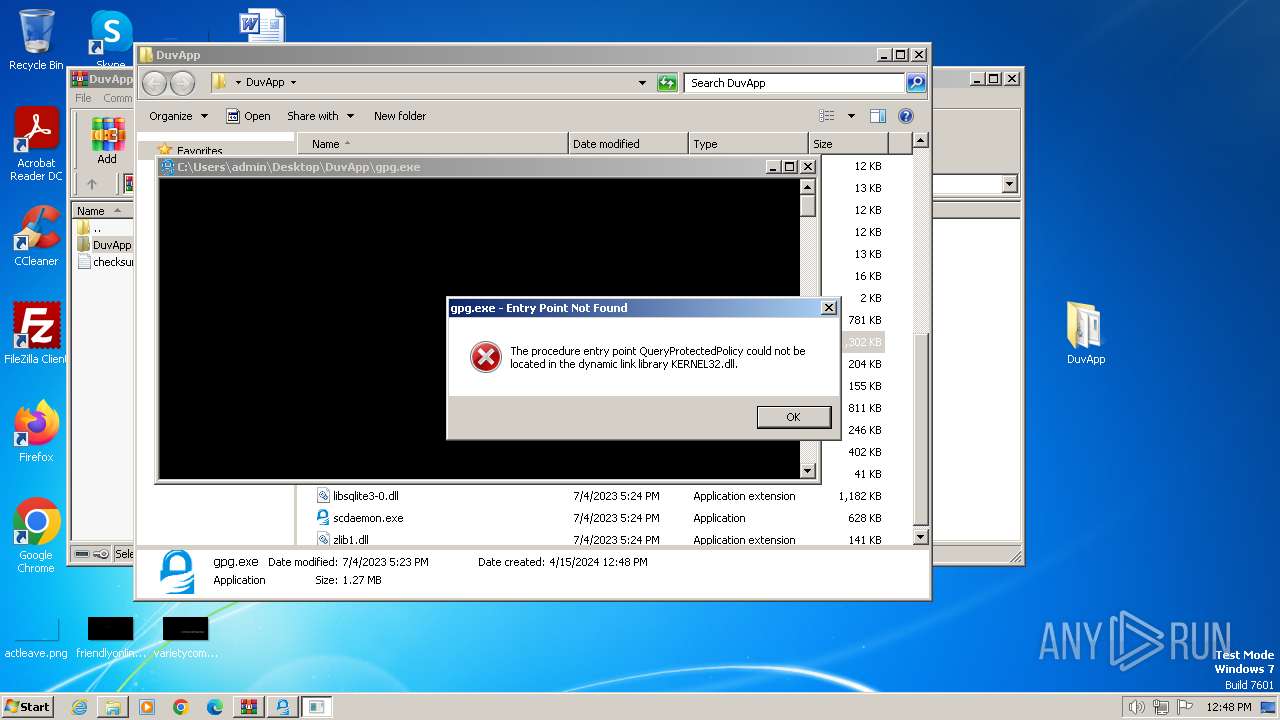Viewport: 1280px width, 720px height.
Task: Open Internet Explorer from taskbar
Action: (79, 707)
